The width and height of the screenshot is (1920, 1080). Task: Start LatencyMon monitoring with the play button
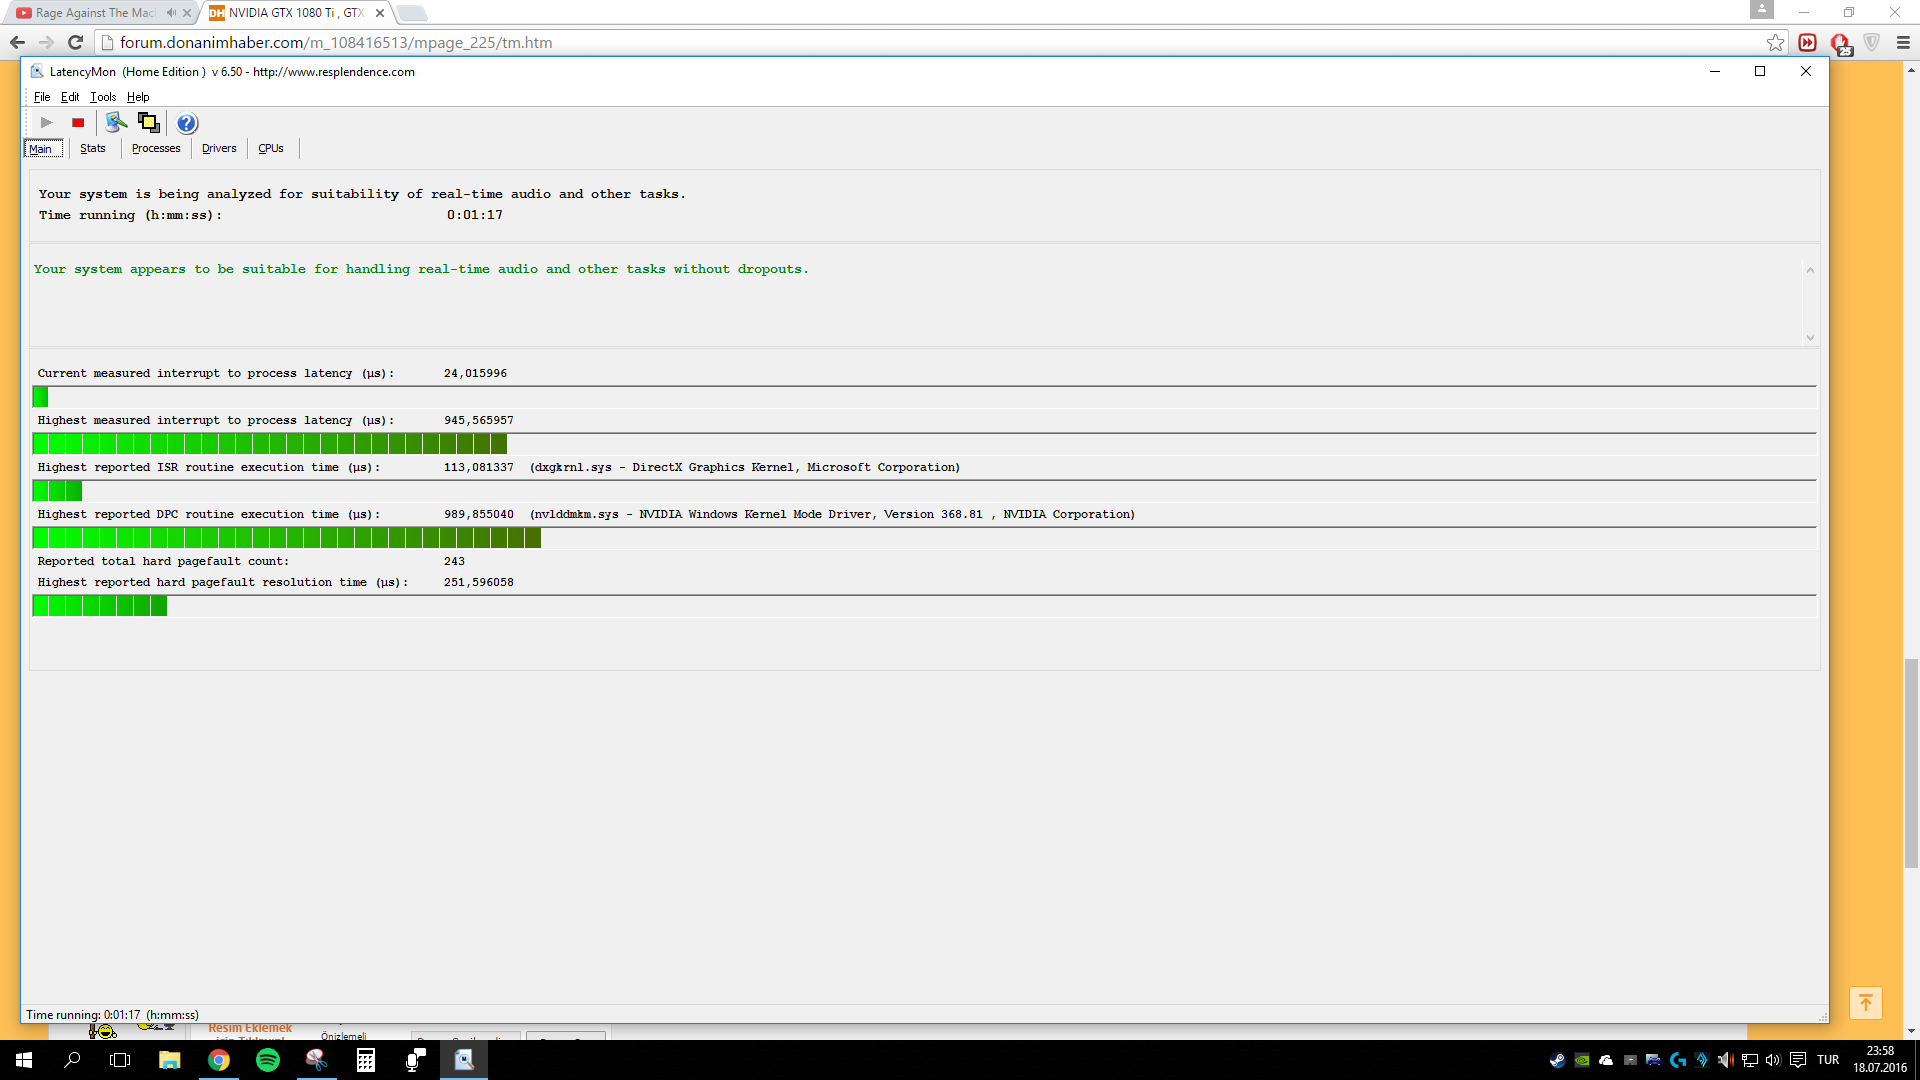point(46,122)
